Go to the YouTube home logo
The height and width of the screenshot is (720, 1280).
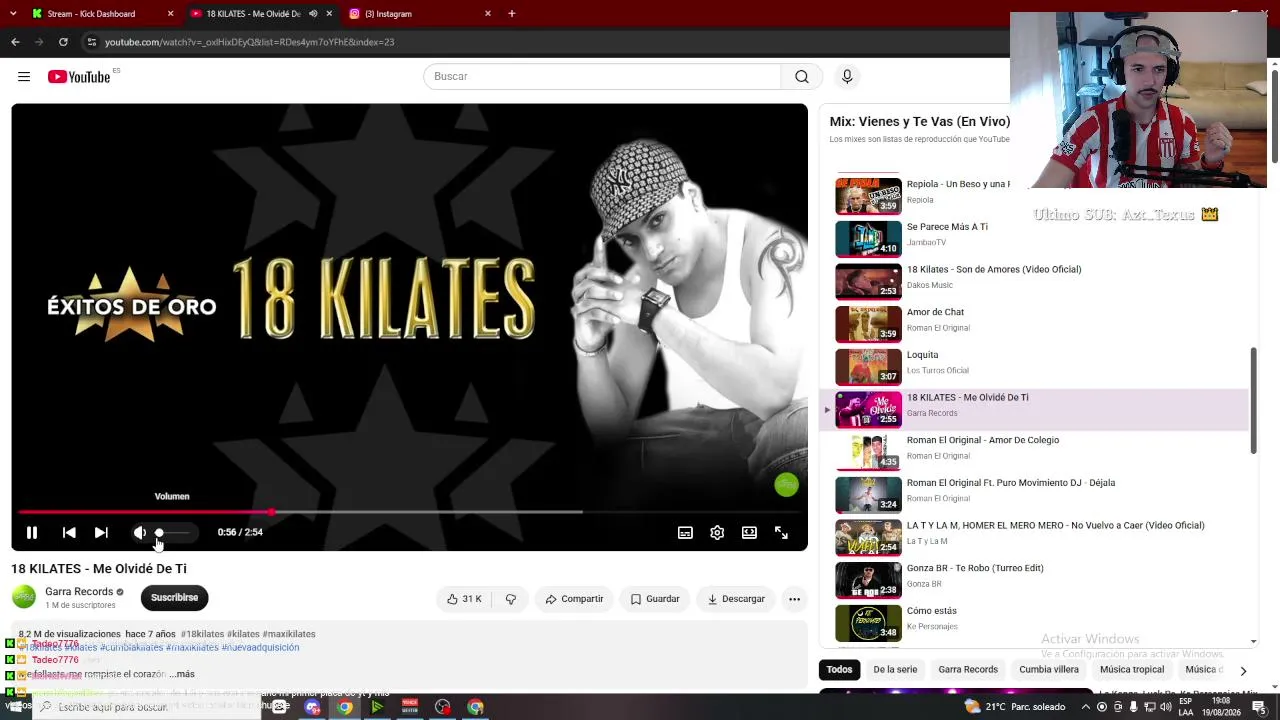point(79,77)
